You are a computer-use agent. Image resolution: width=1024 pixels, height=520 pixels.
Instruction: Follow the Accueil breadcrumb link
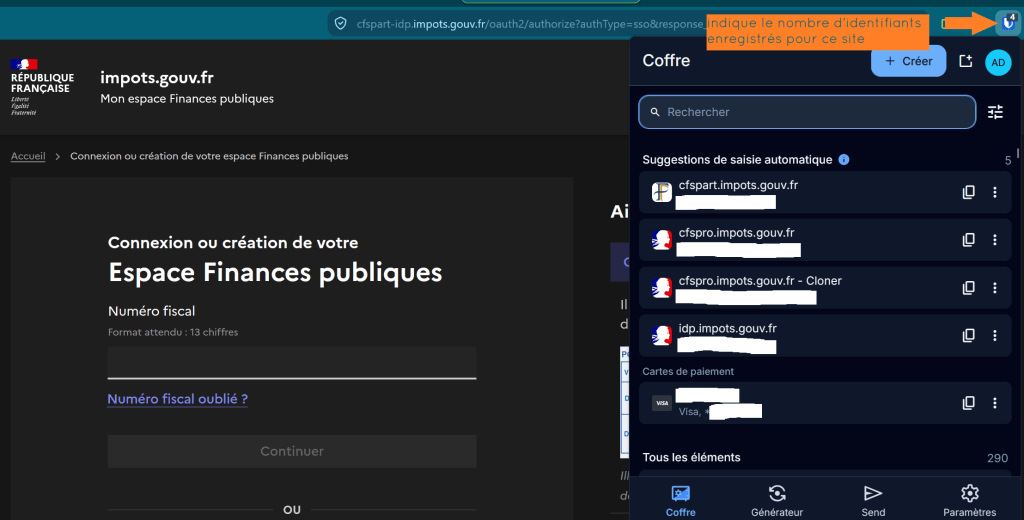tap(28, 156)
